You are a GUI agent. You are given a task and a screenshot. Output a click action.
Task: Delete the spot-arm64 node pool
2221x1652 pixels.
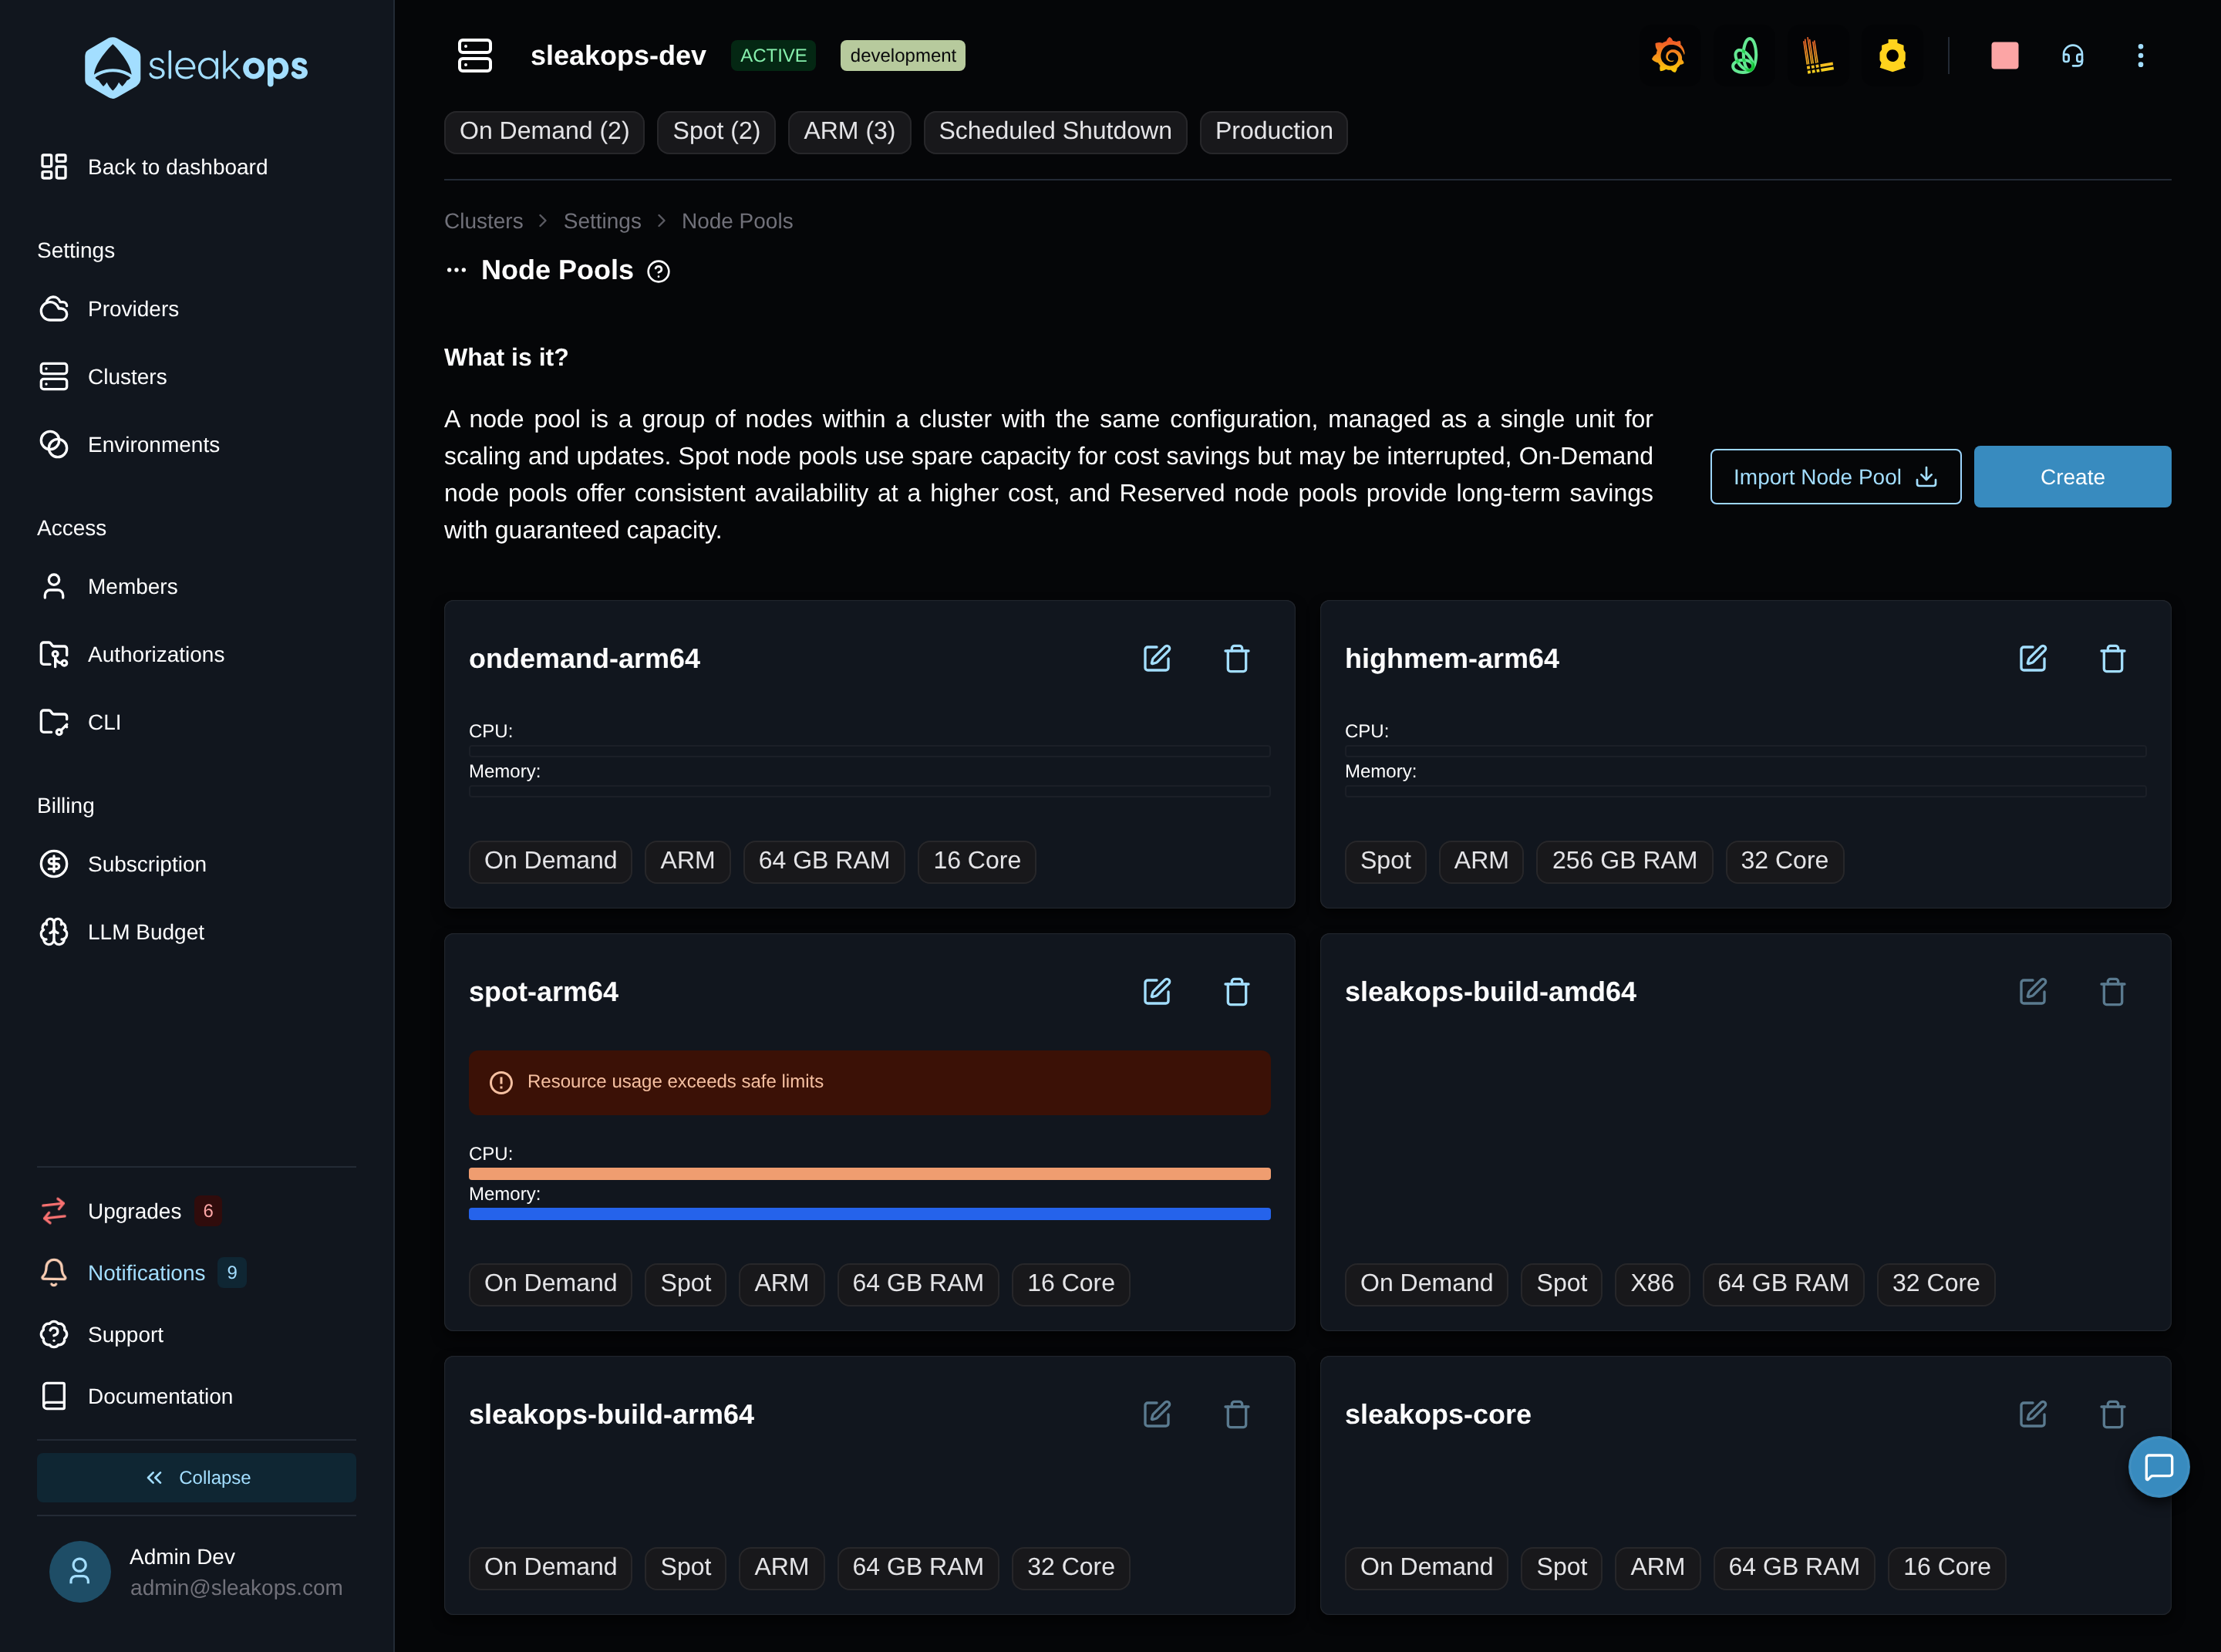pos(1237,991)
